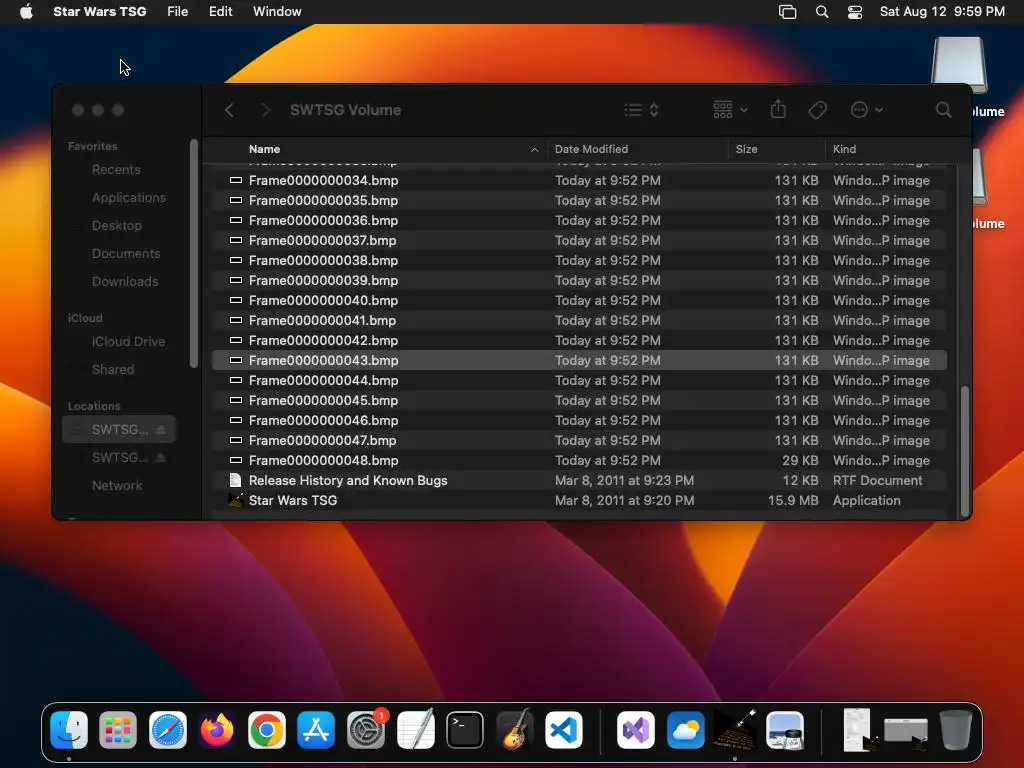Select Frame0000000046.bmp in the list
Image resolution: width=1024 pixels, height=768 pixels.
click(579, 421)
